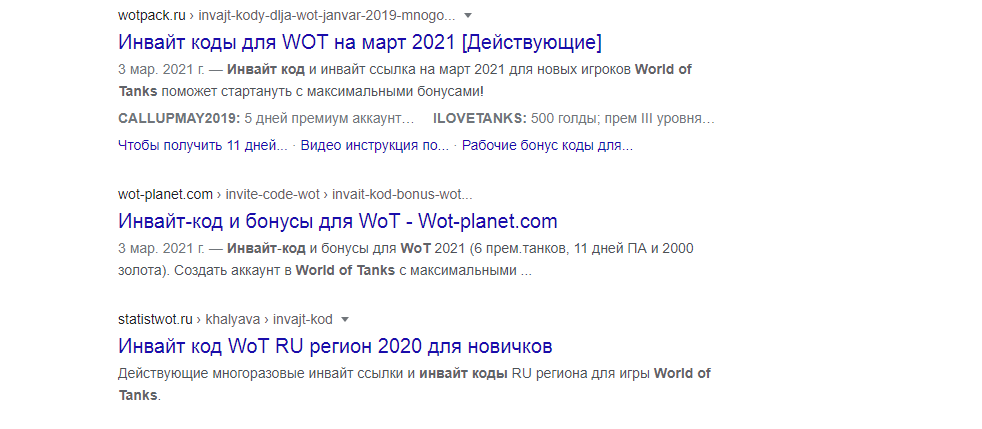Screen dimensions: 982x429
Task: Expand dropdown arrow next to wotpack.ru URL
Action: (x=468, y=15)
